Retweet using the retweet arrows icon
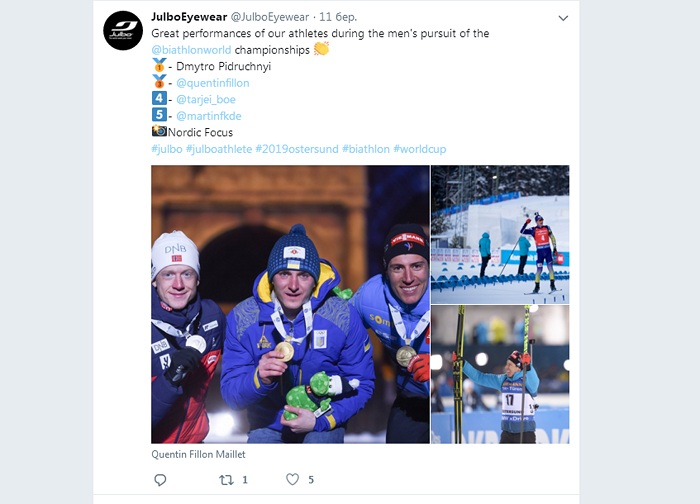Image resolution: width=700 pixels, height=504 pixels. pos(226,480)
